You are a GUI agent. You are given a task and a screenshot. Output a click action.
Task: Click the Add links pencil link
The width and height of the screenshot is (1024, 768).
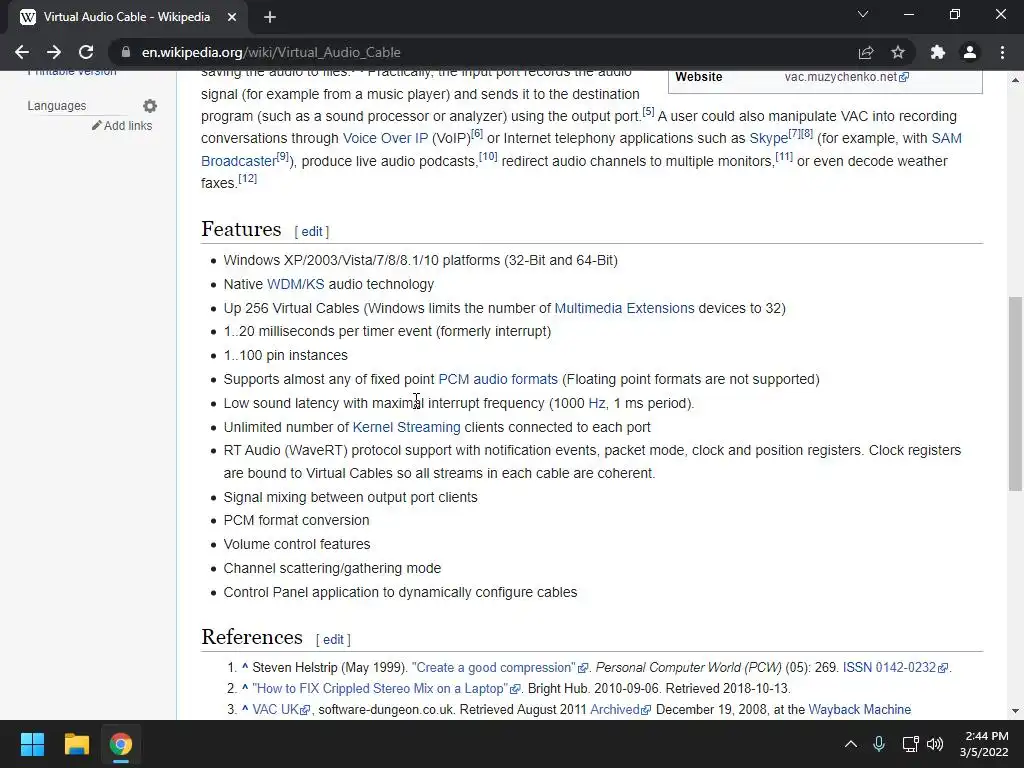(x=122, y=125)
